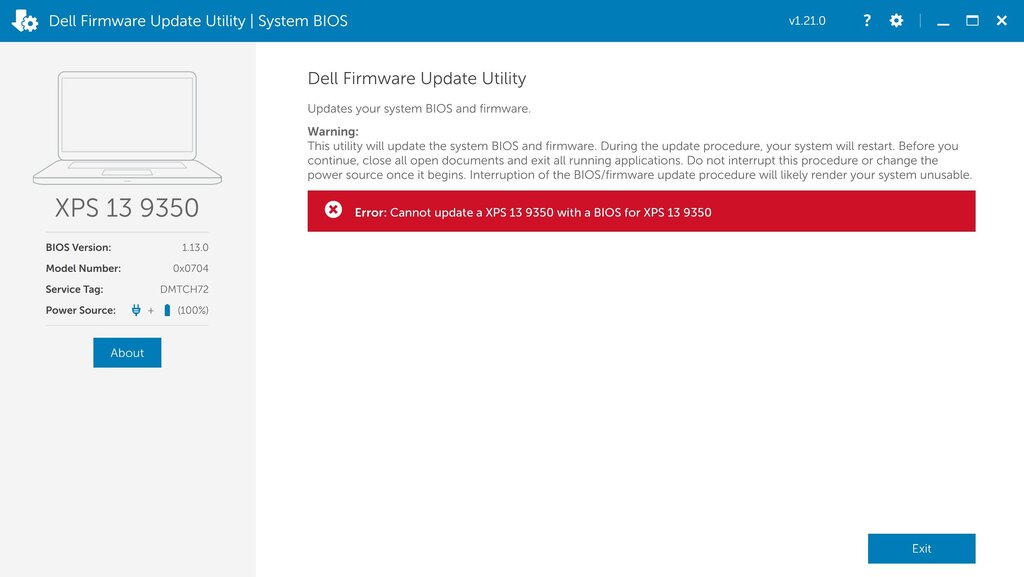Select the battery percentage (100%)
Screen dimensions: 1024x577
(x=193, y=310)
